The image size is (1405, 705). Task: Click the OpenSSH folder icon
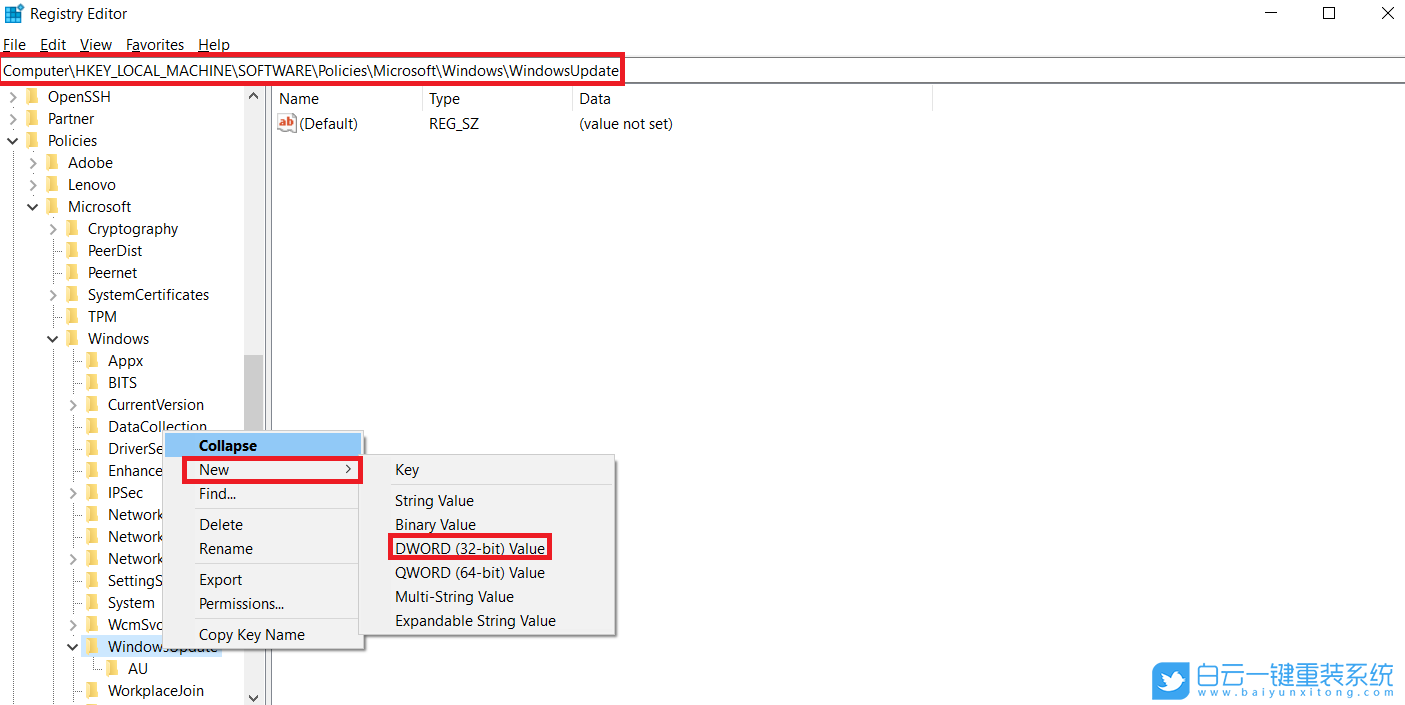pos(33,97)
